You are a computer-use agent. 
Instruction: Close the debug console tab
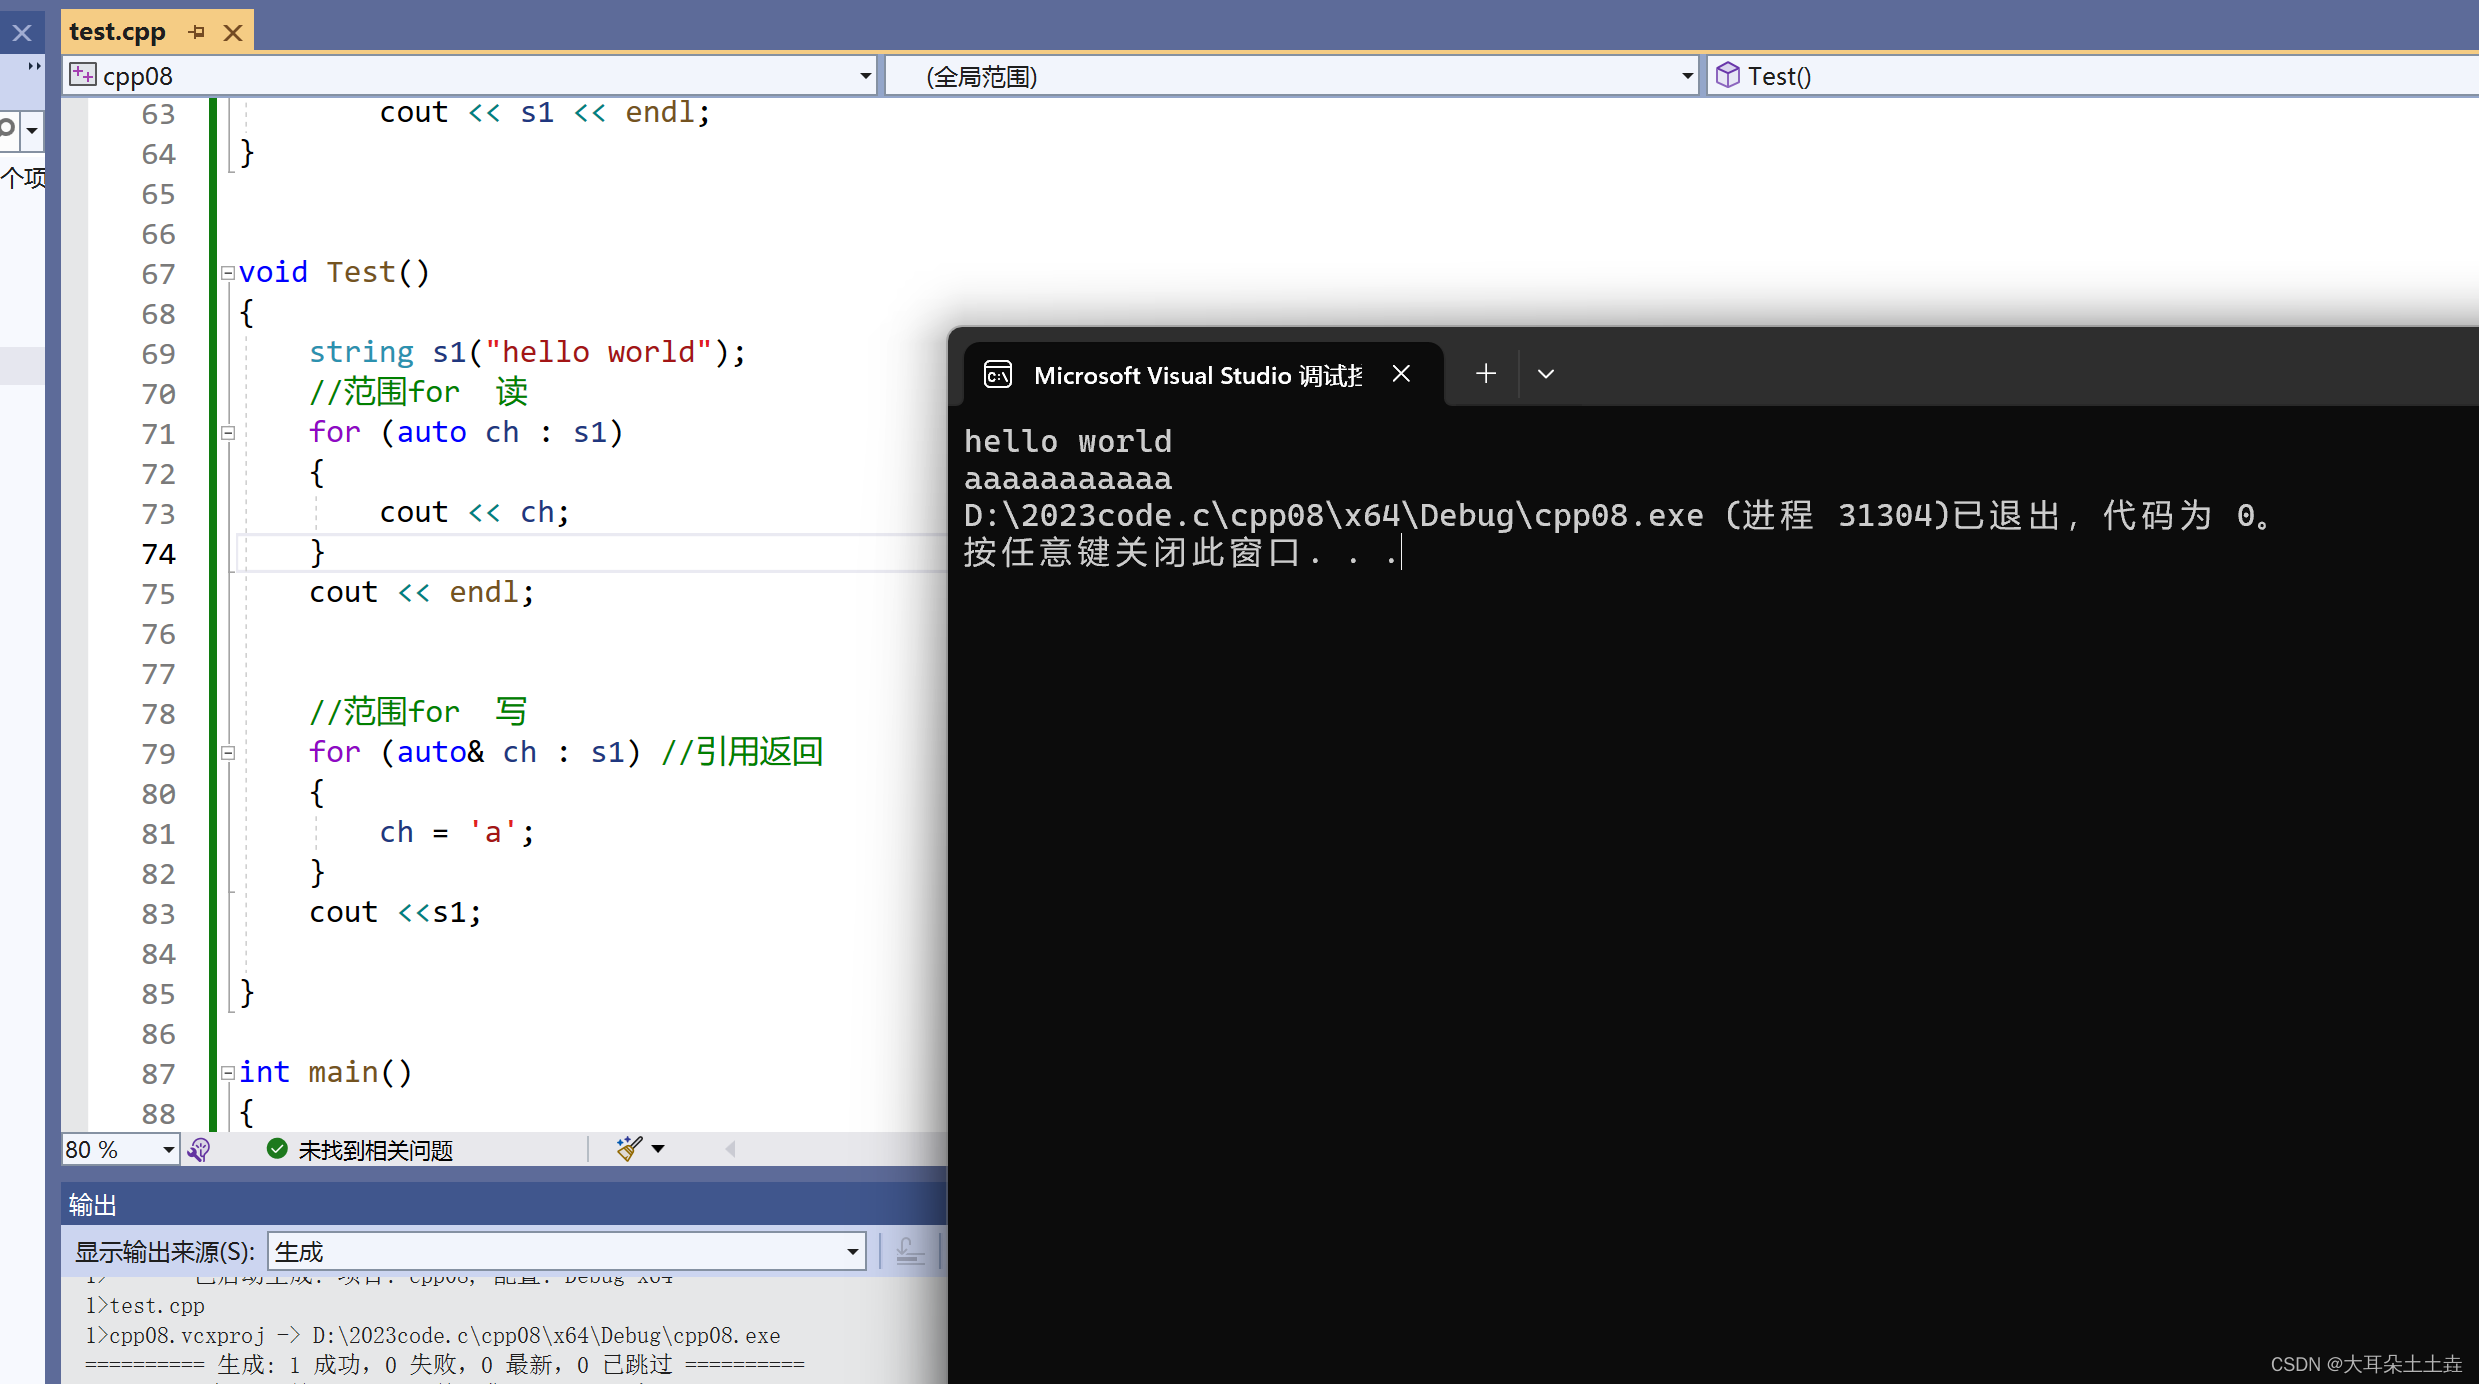[x=1401, y=374]
